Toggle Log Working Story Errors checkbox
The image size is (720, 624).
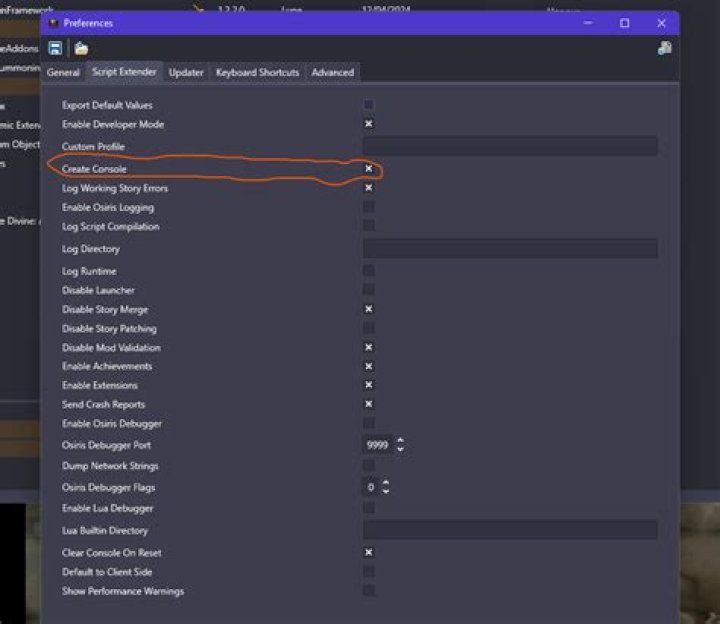click(369, 188)
